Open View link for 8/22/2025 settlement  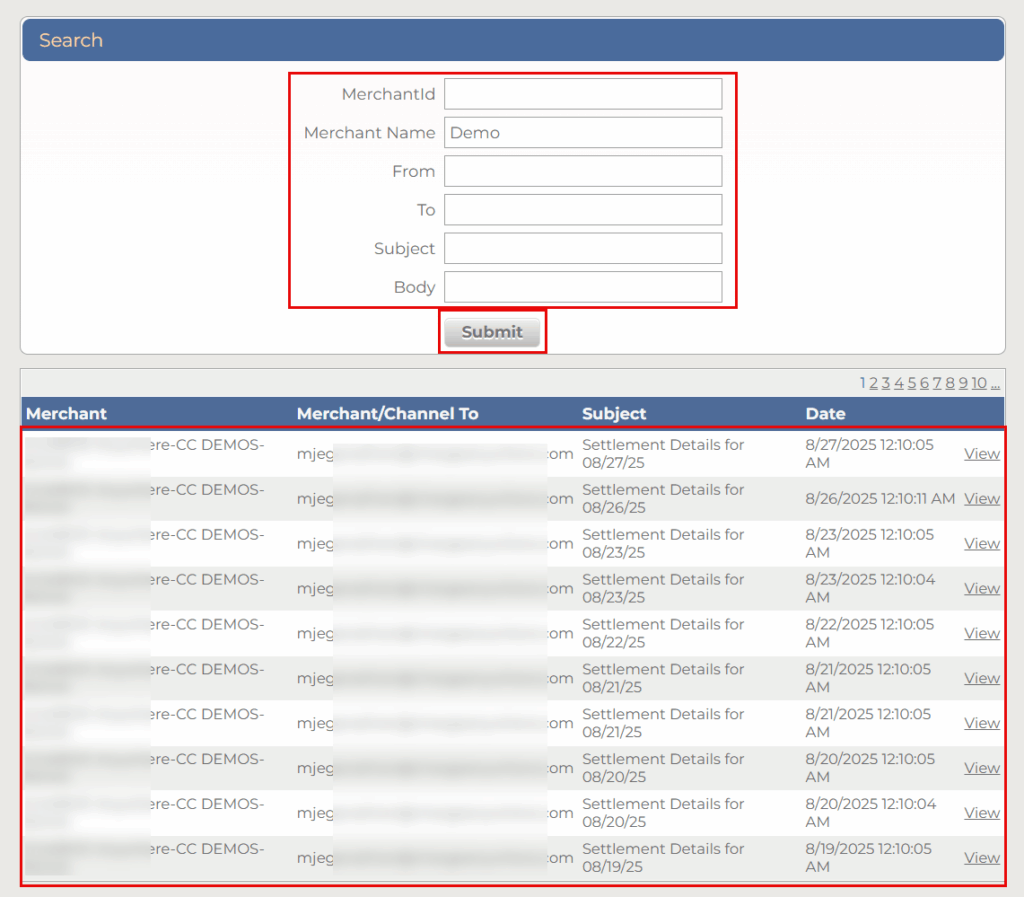(x=981, y=634)
